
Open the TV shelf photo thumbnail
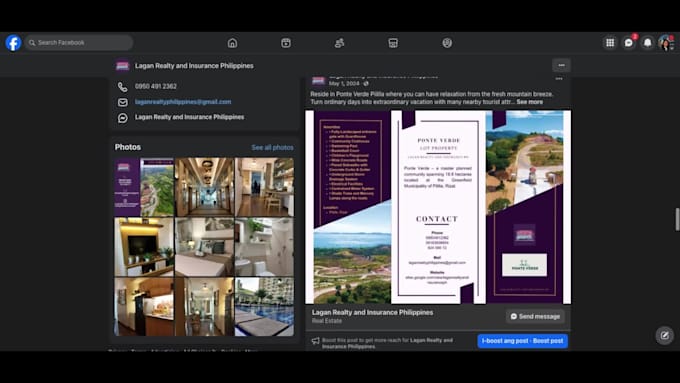[144, 247]
